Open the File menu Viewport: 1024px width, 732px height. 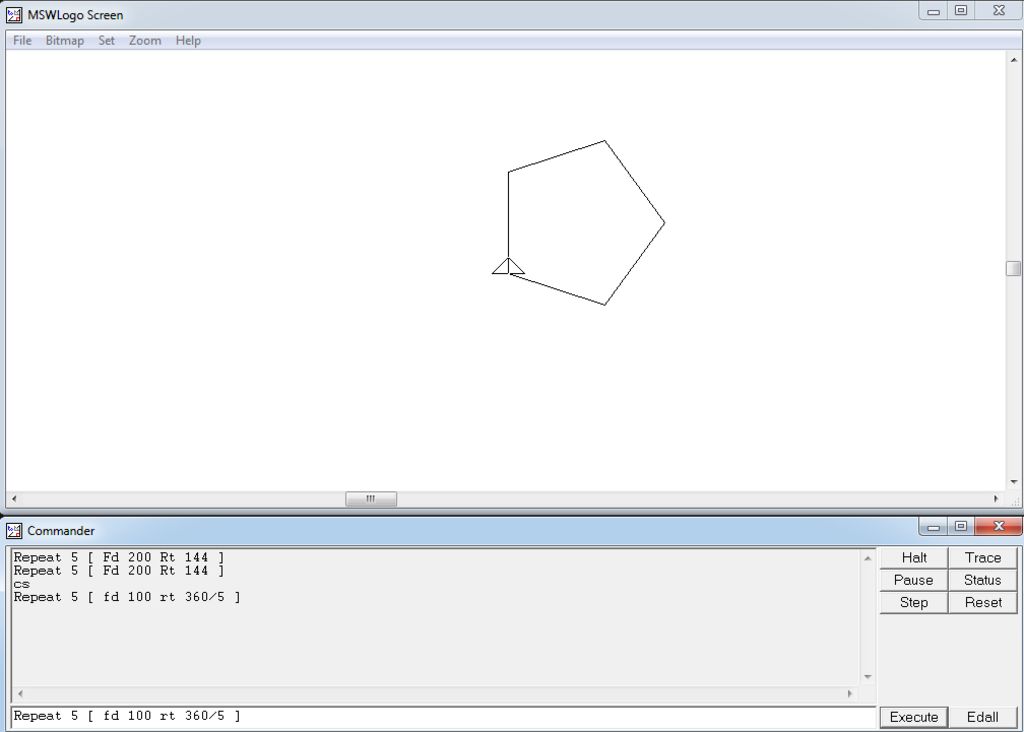pyautogui.click(x=22, y=40)
